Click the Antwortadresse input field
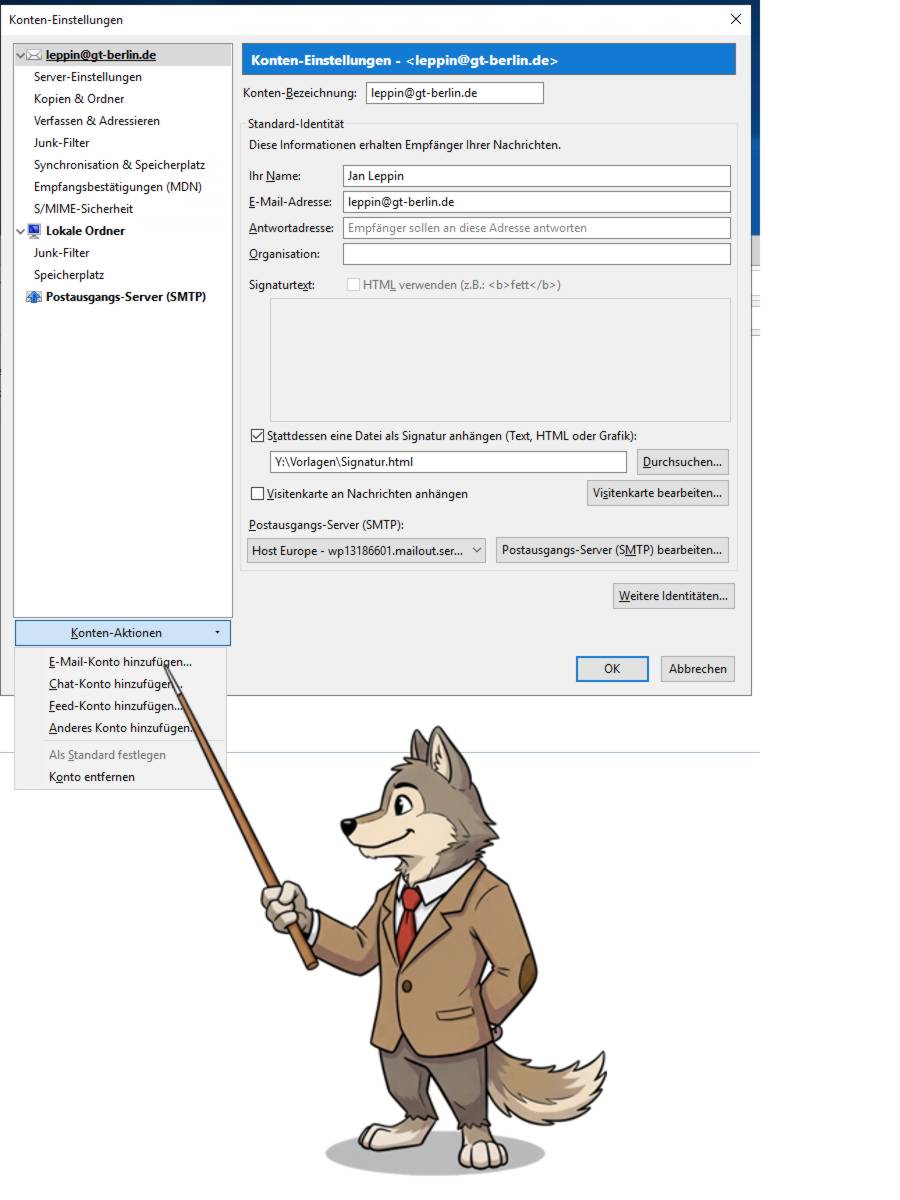Image resolution: width=900 pixels, height=1200 pixels. [536, 228]
